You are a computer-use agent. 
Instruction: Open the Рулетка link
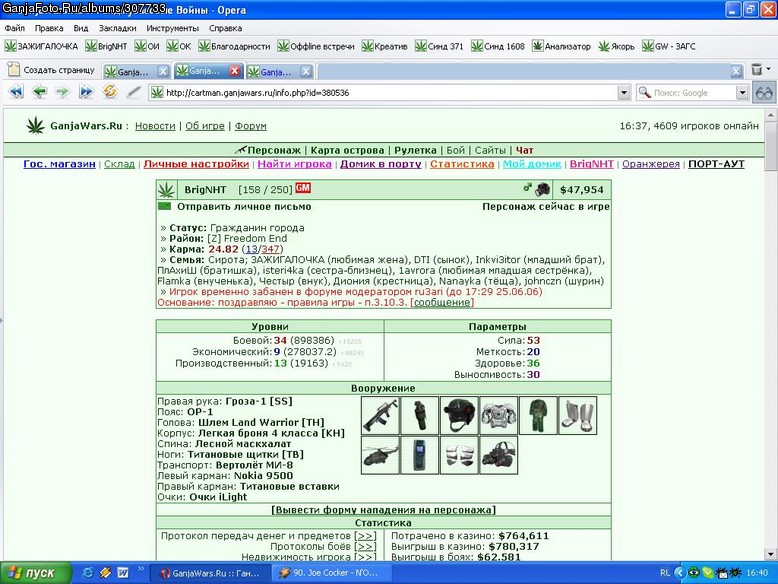point(415,150)
